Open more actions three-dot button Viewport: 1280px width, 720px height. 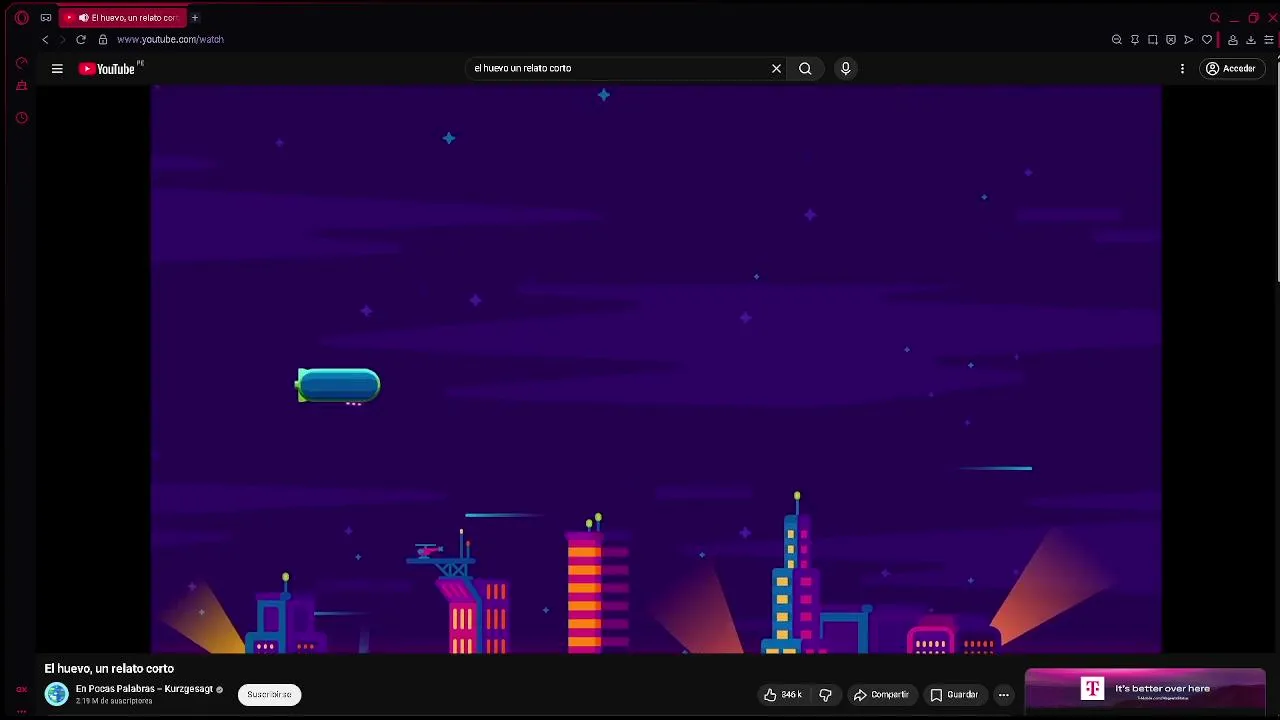pos(1003,694)
